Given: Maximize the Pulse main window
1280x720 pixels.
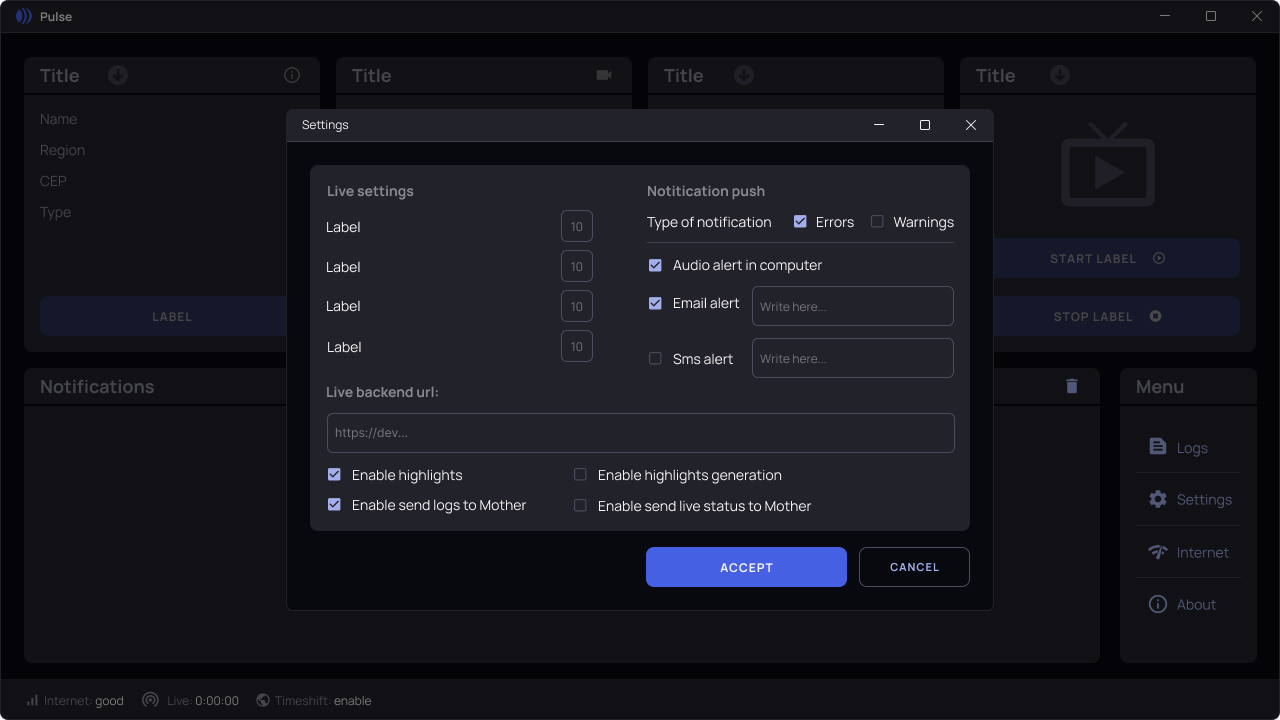Looking at the screenshot, I should coord(1211,16).
